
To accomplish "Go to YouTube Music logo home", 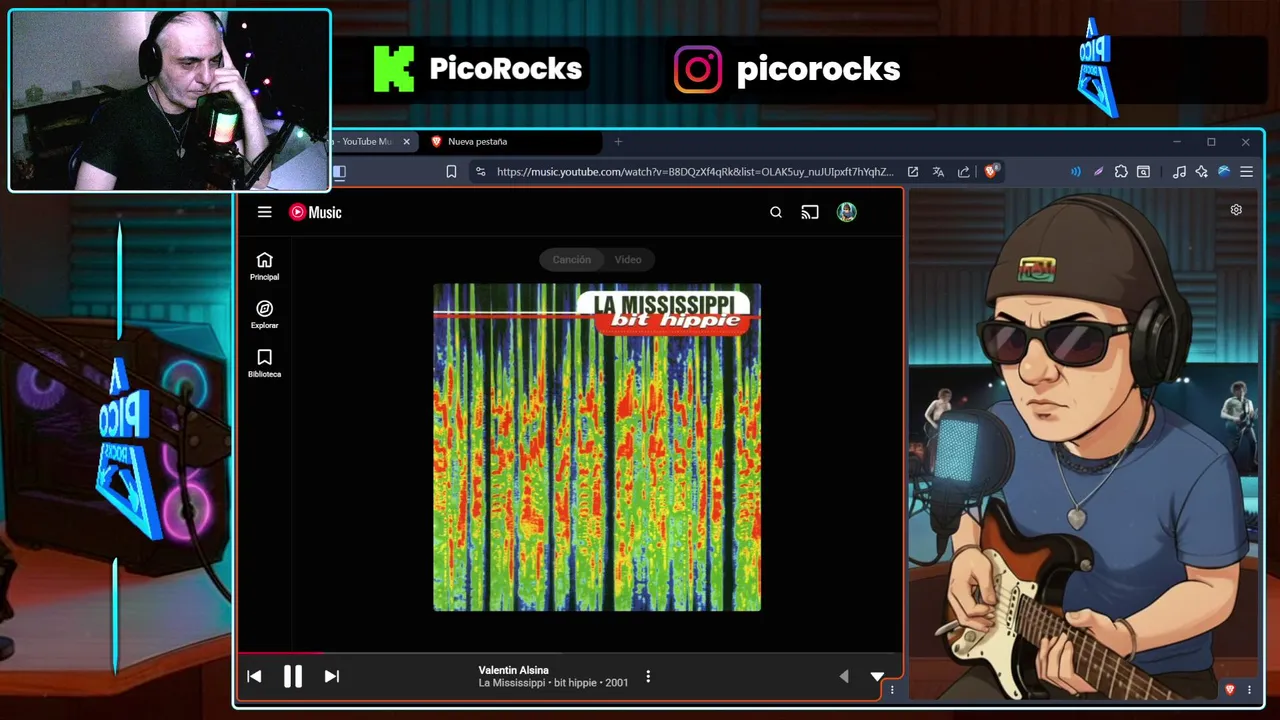I will 315,212.
